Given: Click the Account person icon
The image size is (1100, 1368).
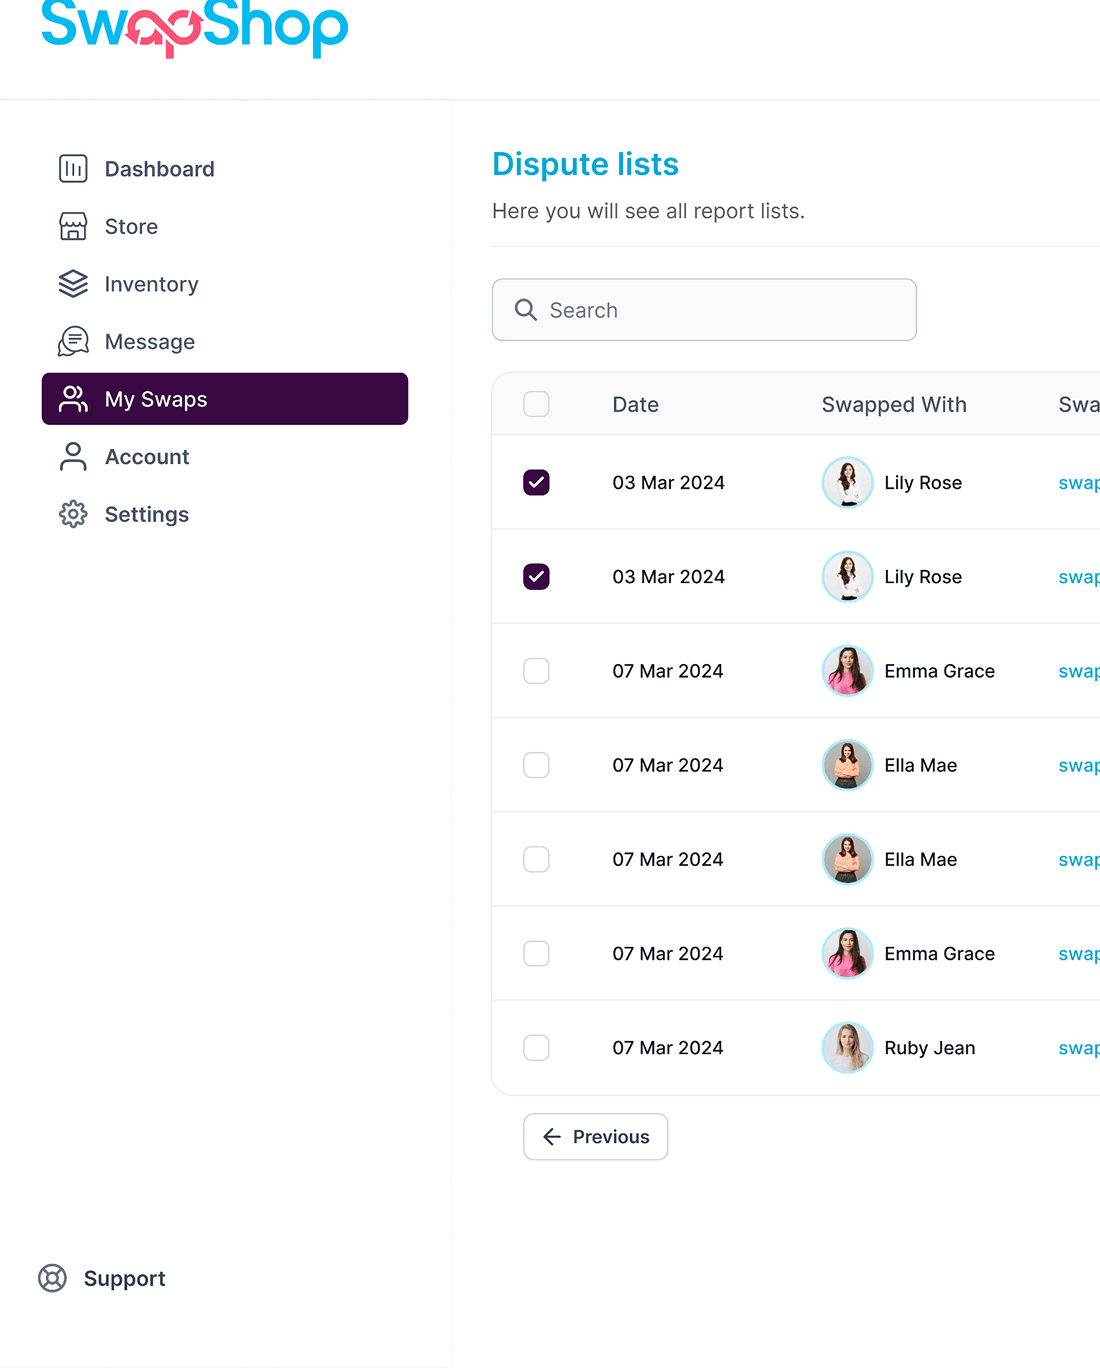Looking at the screenshot, I should 73,457.
